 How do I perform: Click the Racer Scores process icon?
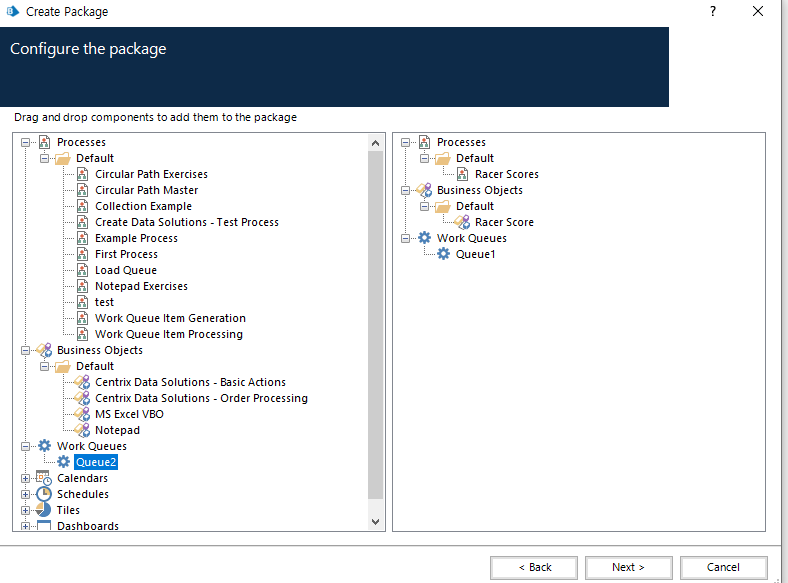pyautogui.click(x=463, y=174)
